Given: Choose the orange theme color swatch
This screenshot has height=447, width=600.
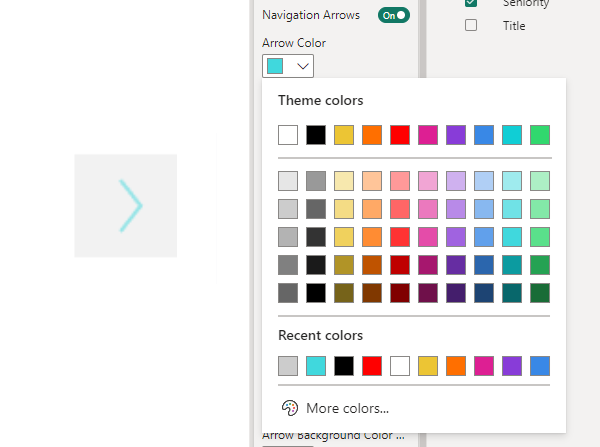Looking at the screenshot, I should pos(372,135).
